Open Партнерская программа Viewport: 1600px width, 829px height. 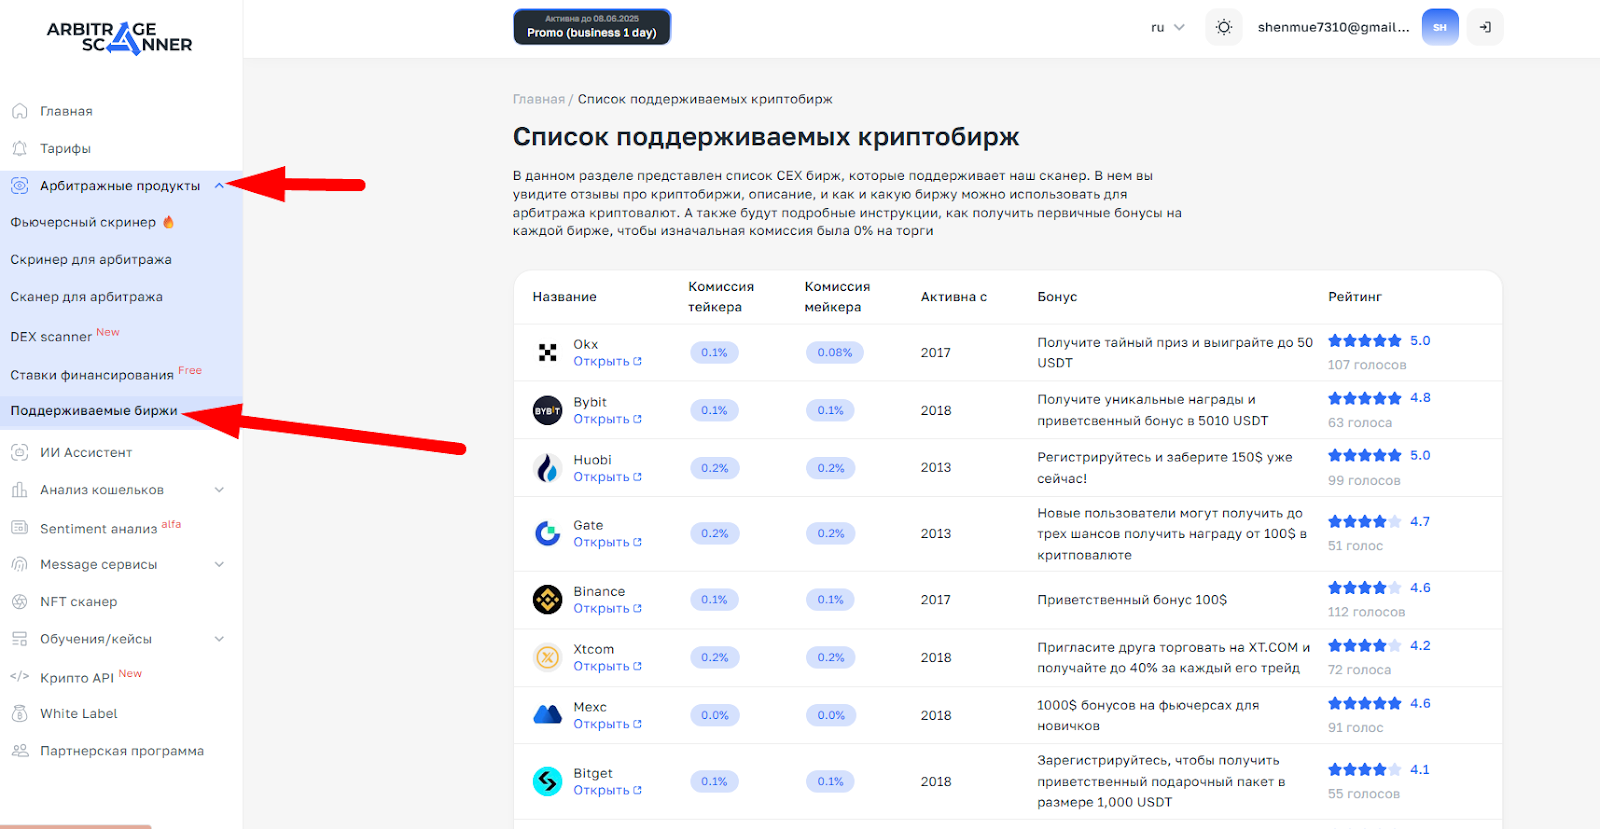pos(122,751)
